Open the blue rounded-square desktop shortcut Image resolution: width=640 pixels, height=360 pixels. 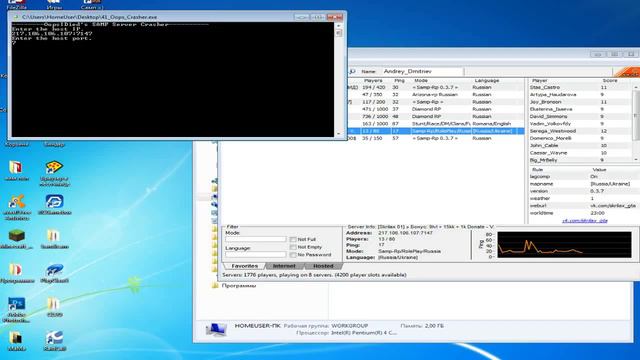(x=54, y=202)
